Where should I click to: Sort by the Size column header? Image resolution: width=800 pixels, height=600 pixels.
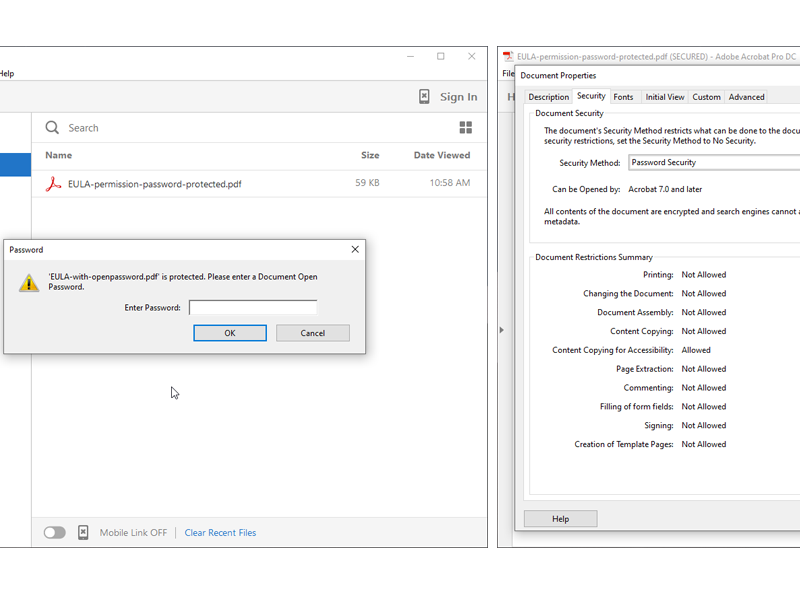[370, 155]
